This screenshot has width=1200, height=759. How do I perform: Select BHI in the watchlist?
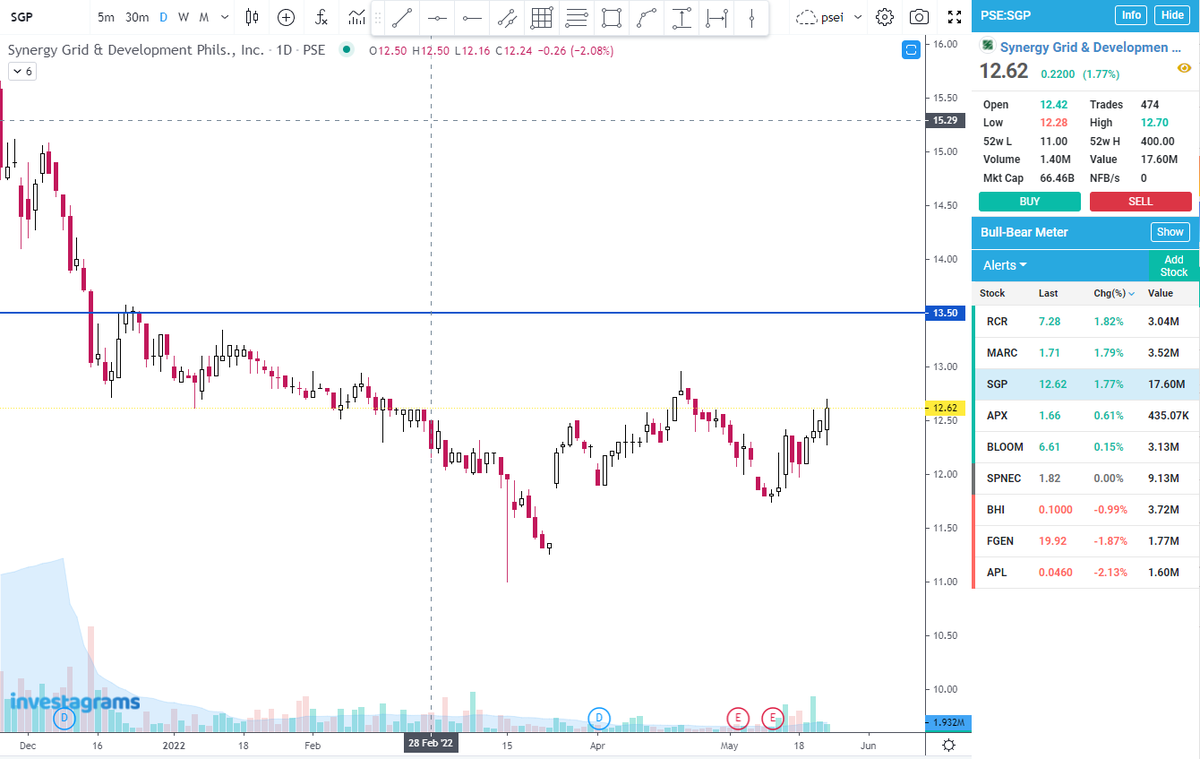coord(1085,509)
